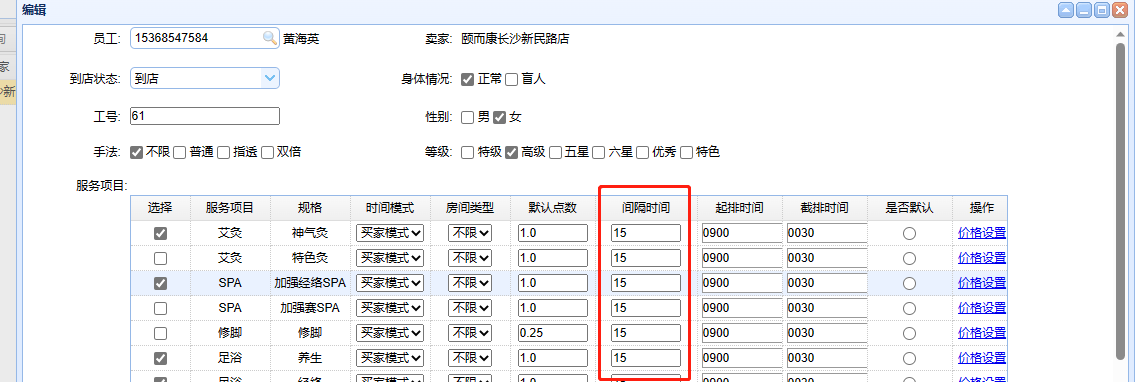Check the 盲人 checkbox
Screen dimensions: 1135x382
click(511, 80)
